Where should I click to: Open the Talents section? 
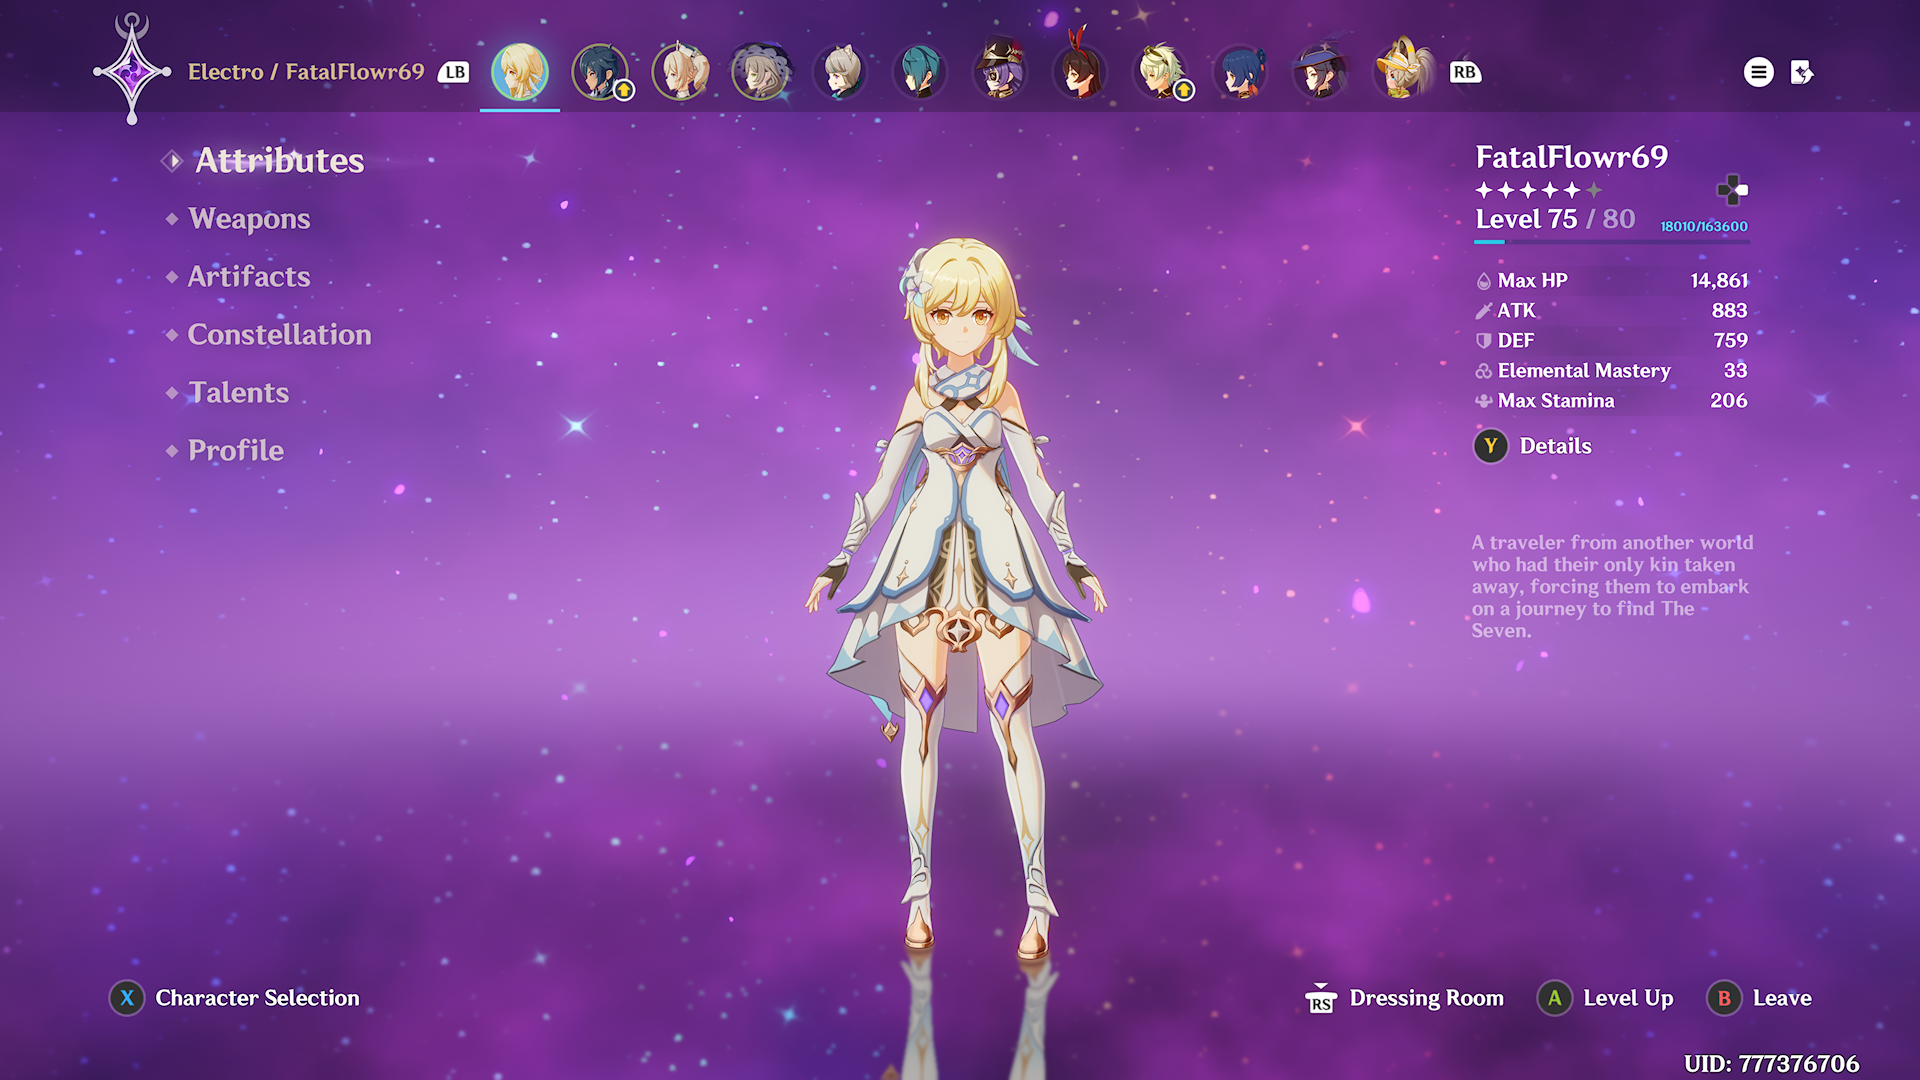[238, 392]
